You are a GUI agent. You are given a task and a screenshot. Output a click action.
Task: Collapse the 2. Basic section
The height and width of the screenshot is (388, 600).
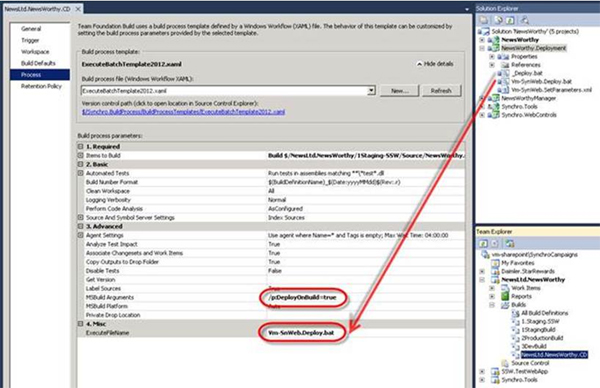pyautogui.click(x=80, y=164)
